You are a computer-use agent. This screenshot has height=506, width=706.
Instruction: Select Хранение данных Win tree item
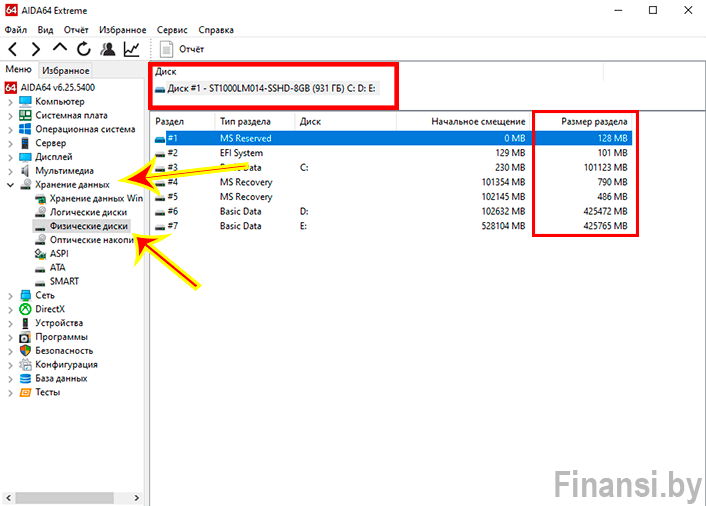[x=96, y=198]
